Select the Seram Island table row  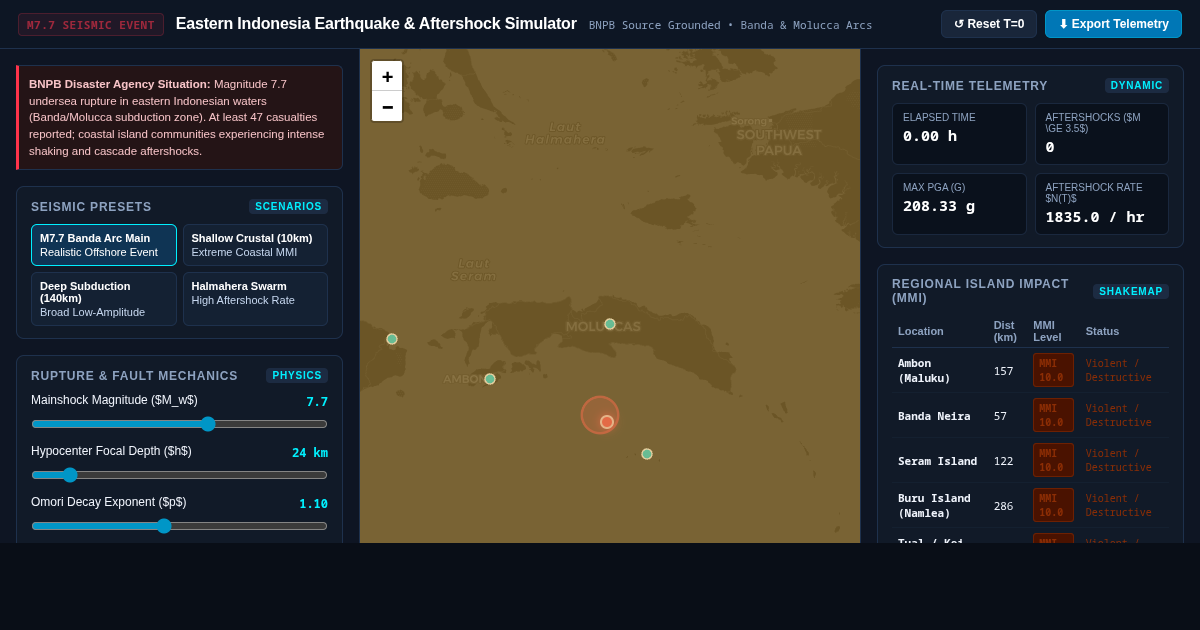pos(1030,461)
